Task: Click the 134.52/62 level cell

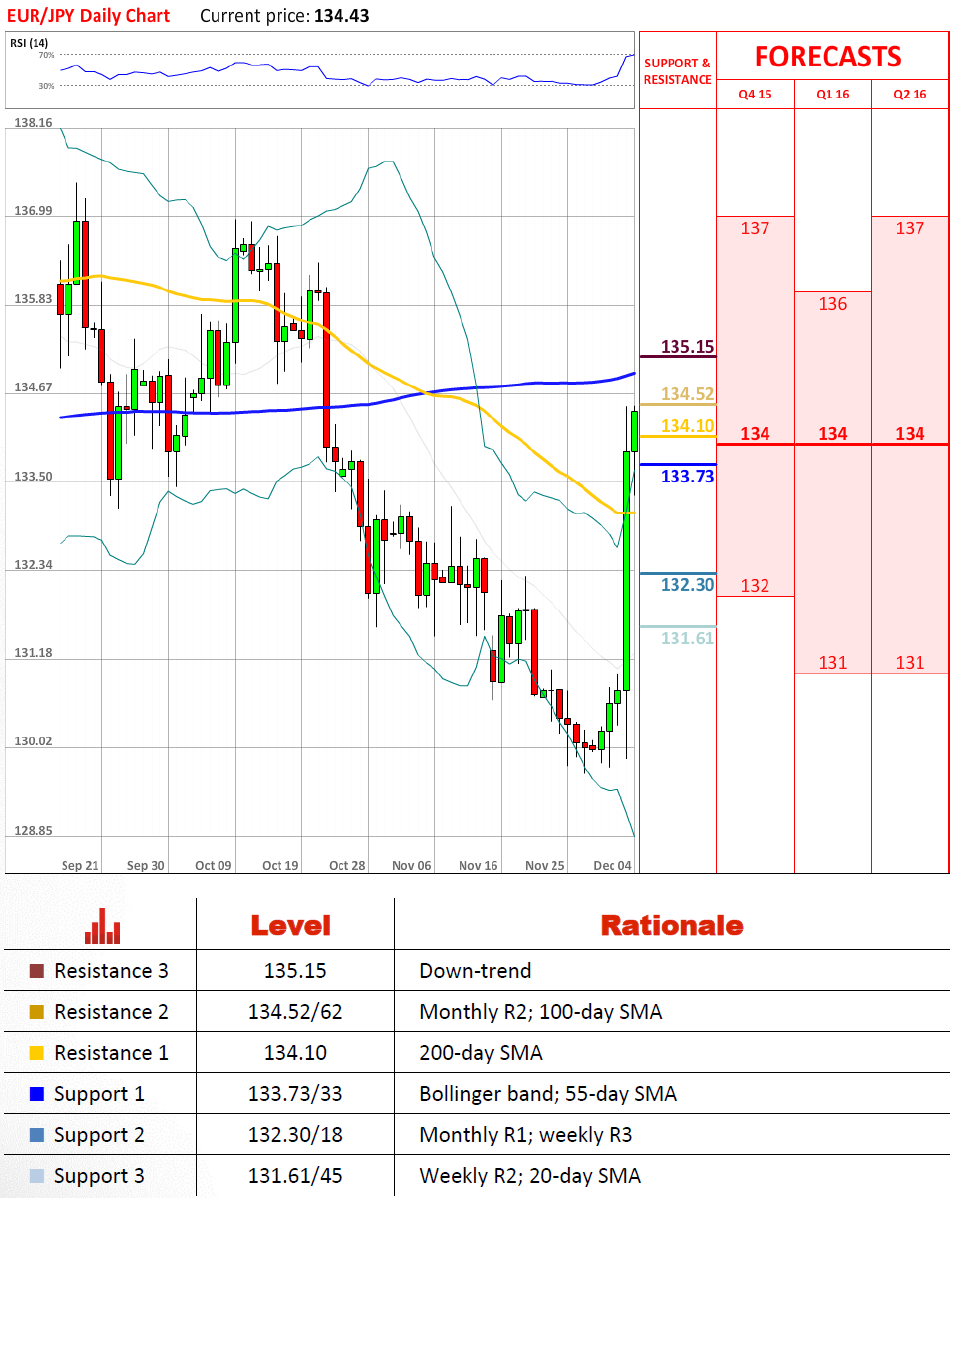Action: (x=295, y=1012)
